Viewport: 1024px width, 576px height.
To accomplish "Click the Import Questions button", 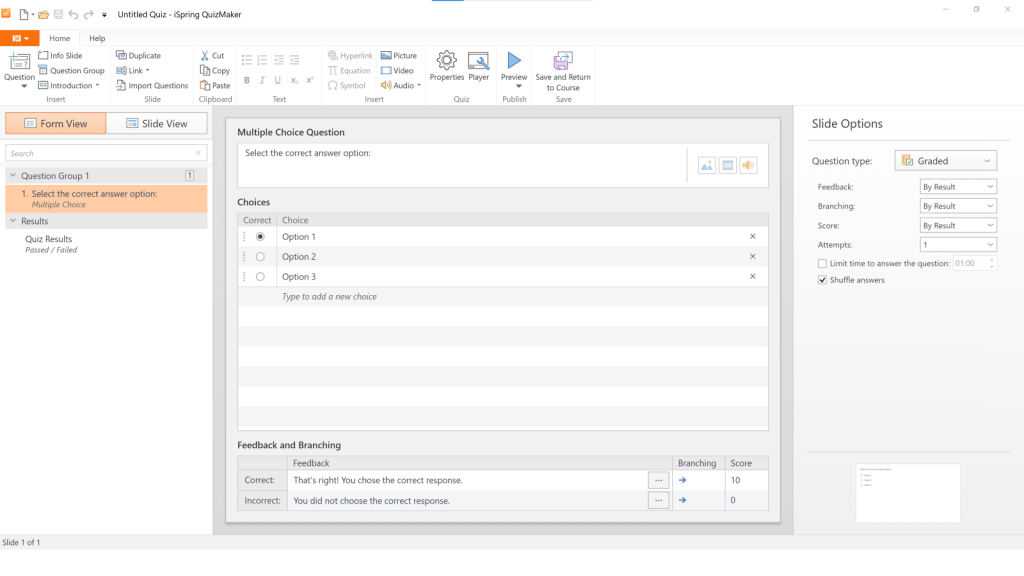I will click(152, 85).
